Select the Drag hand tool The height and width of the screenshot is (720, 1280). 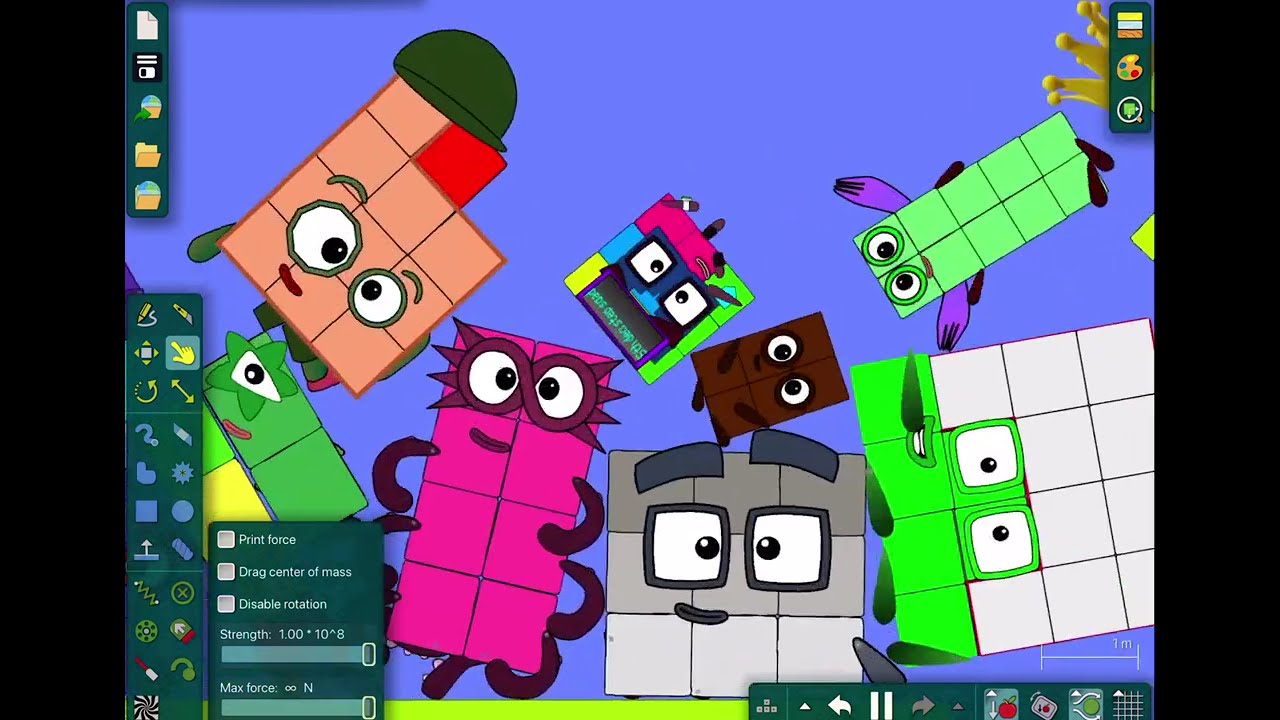(182, 352)
